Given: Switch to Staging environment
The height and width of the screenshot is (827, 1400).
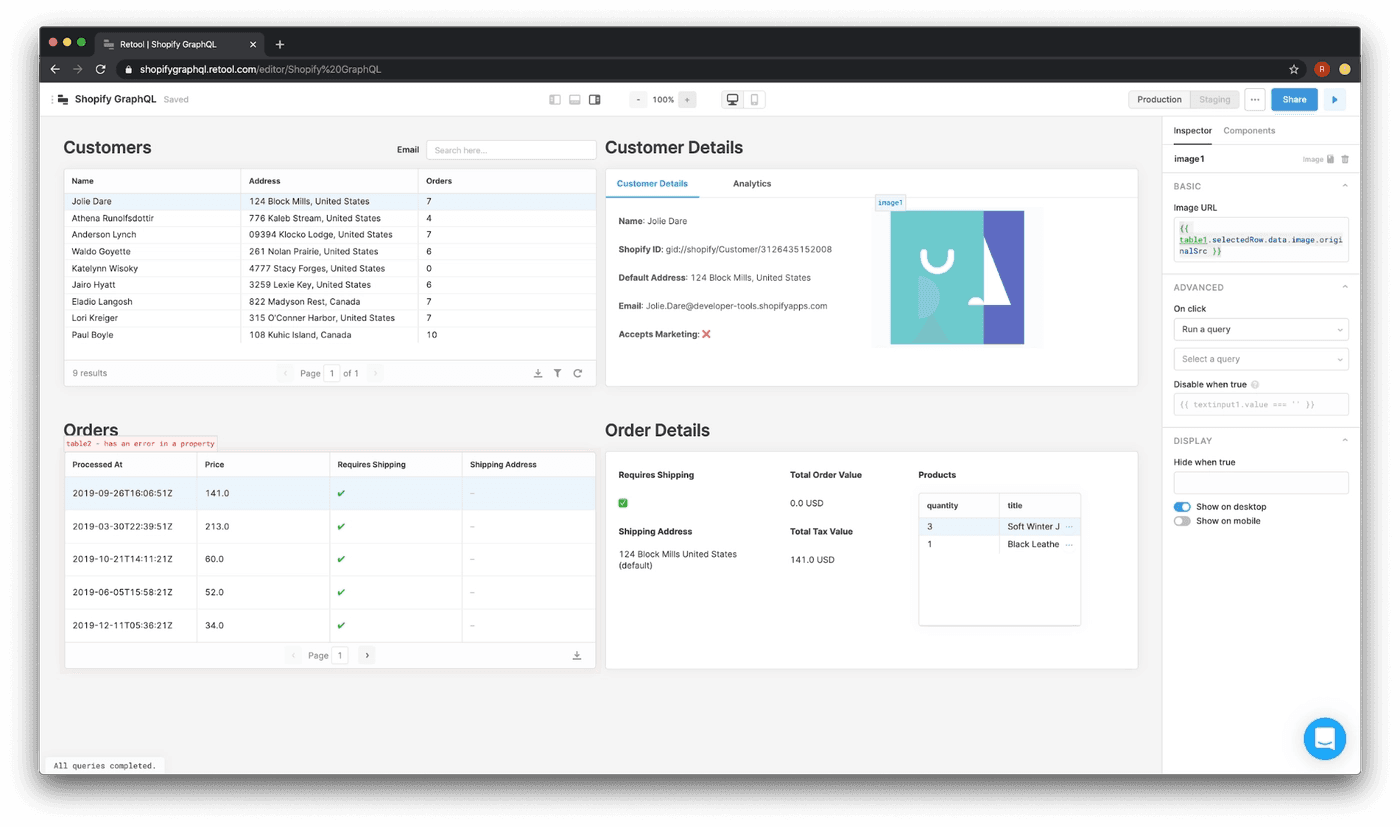Looking at the screenshot, I should coord(1214,100).
